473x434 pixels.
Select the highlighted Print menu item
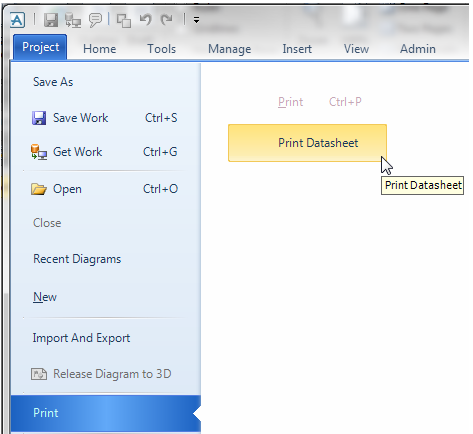pyautogui.click(x=105, y=413)
